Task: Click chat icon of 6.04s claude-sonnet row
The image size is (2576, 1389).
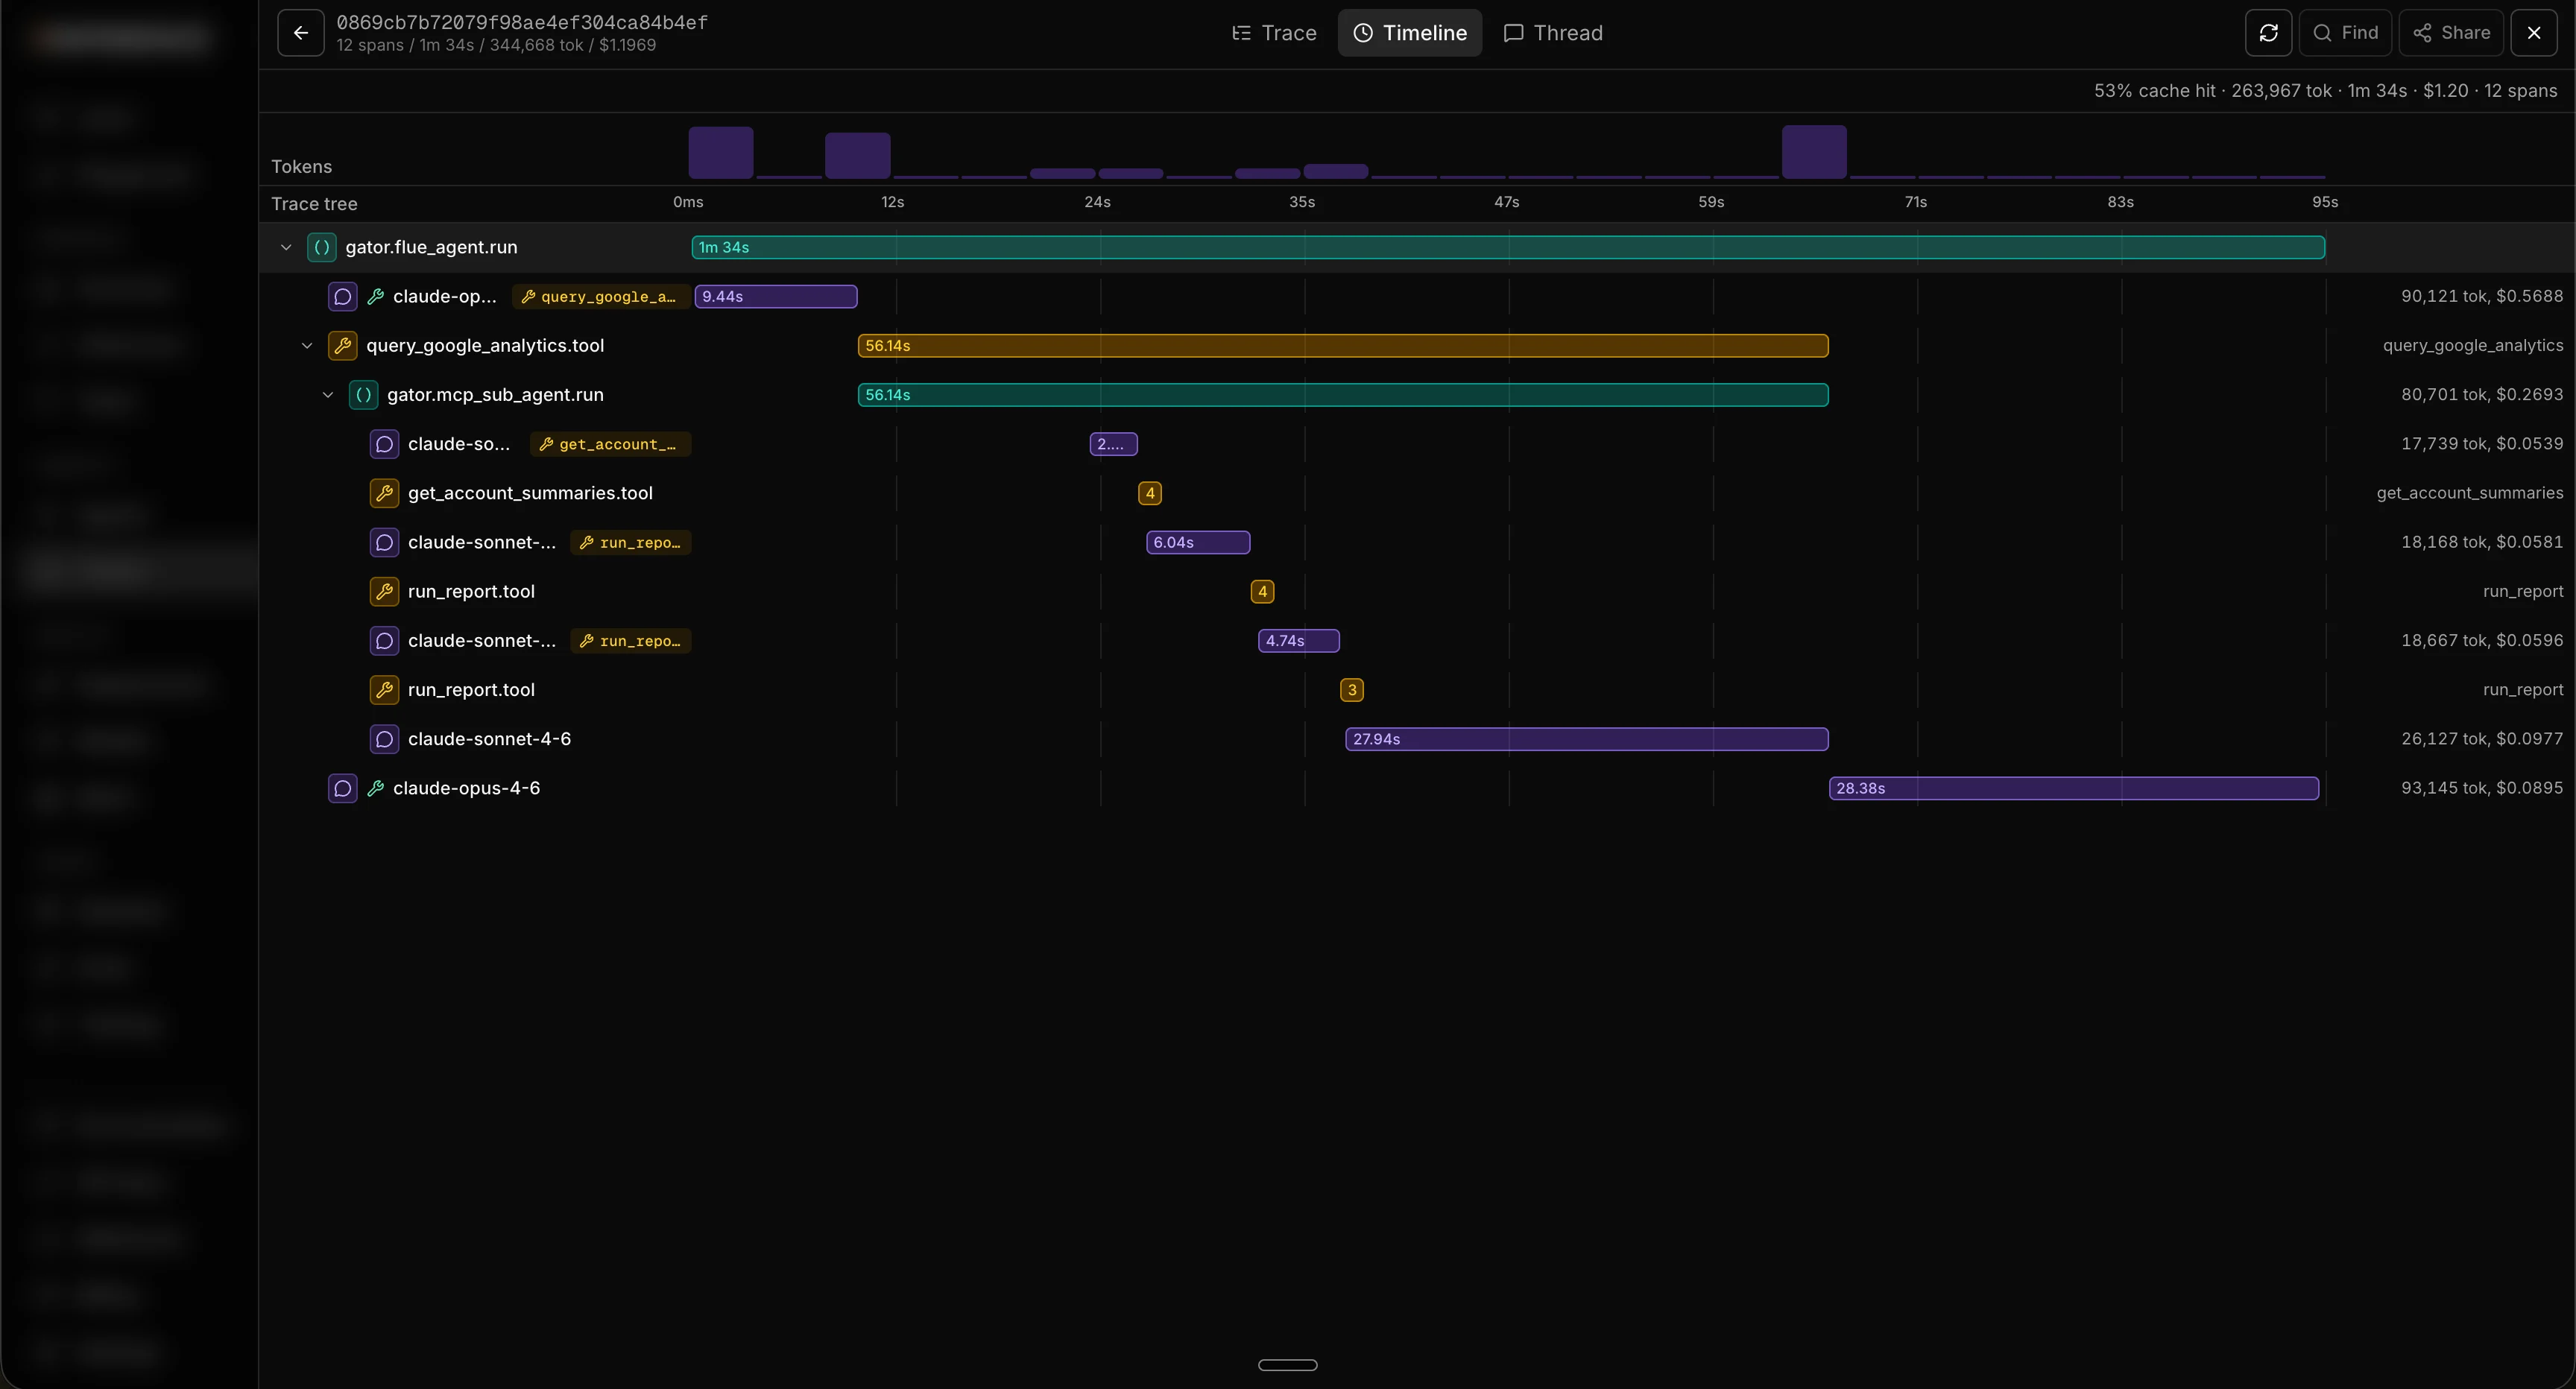Action: [x=384, y=542]
